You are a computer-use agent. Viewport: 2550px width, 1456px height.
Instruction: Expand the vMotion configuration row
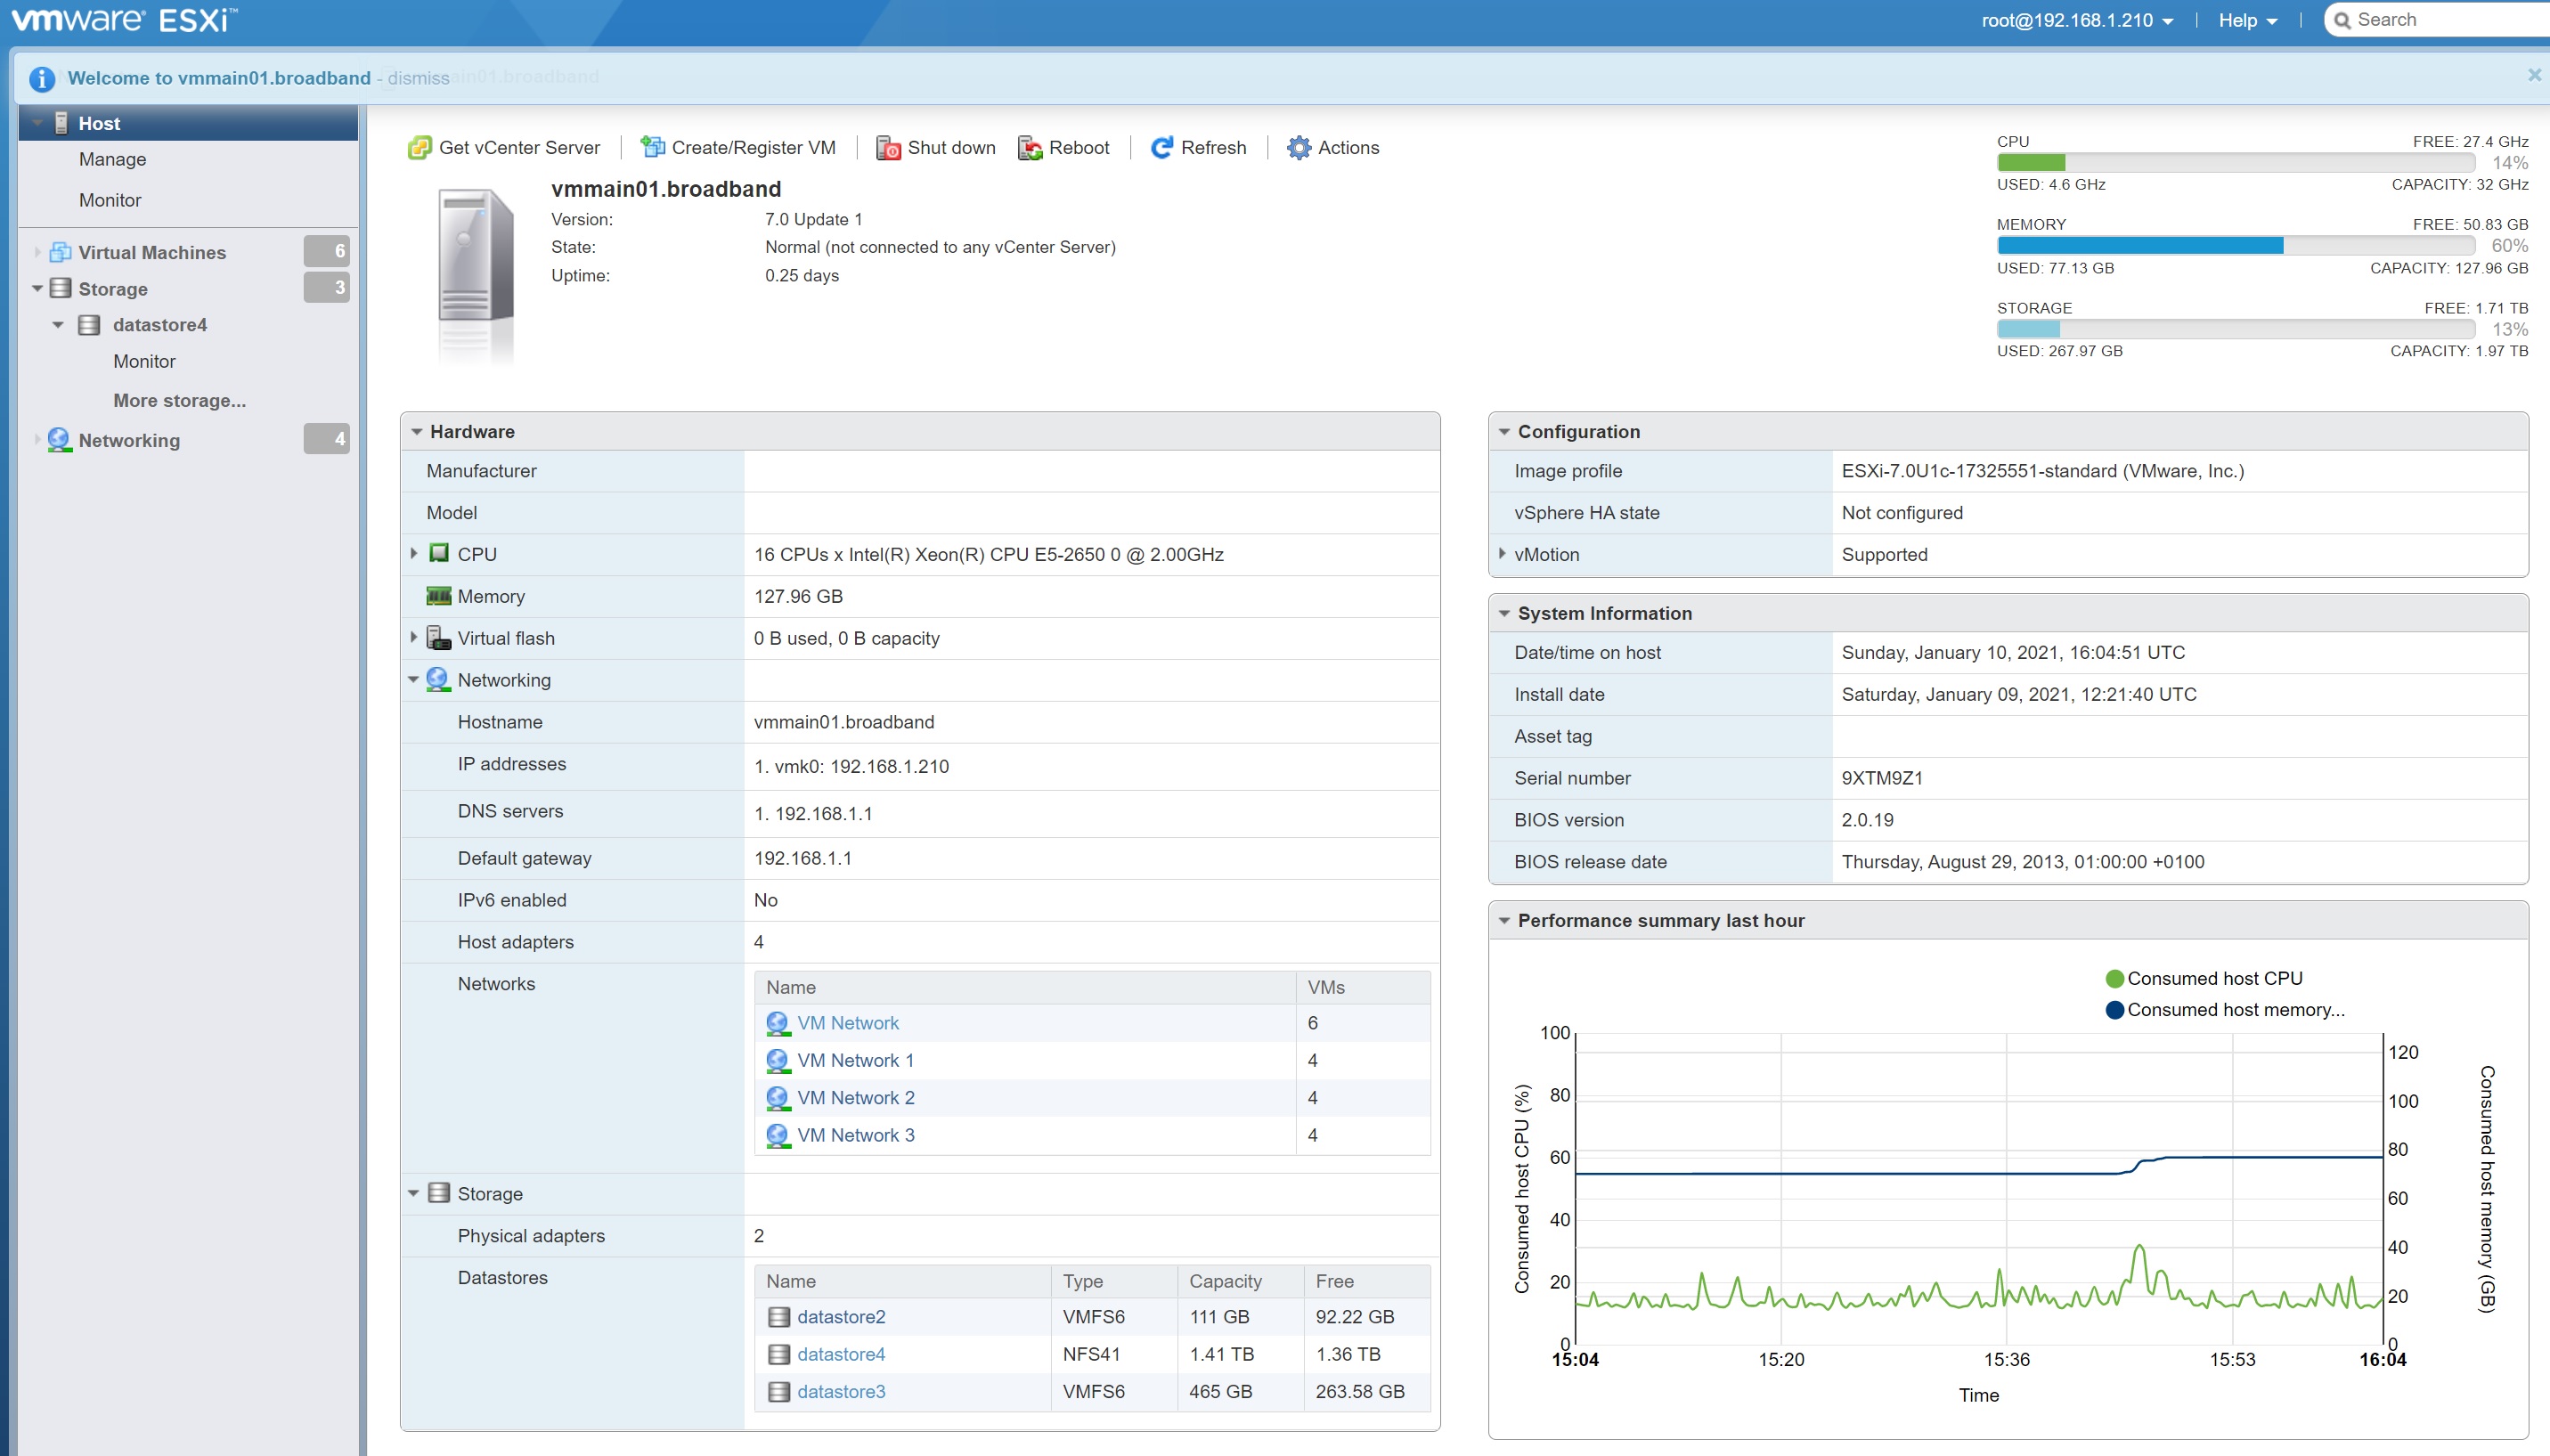coord(1502,553)
